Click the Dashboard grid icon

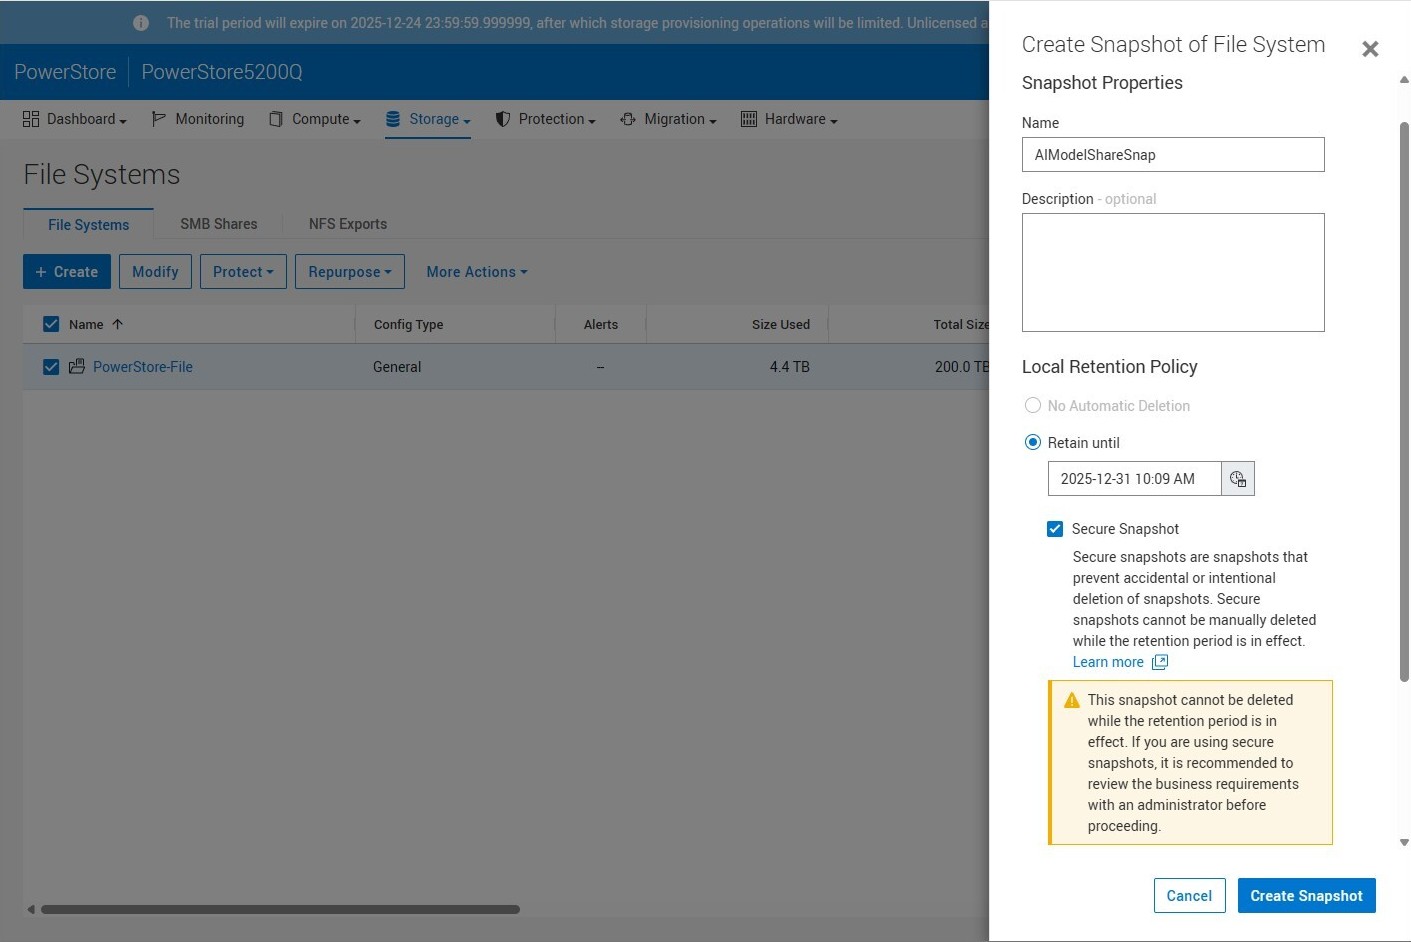coord(31,119)
